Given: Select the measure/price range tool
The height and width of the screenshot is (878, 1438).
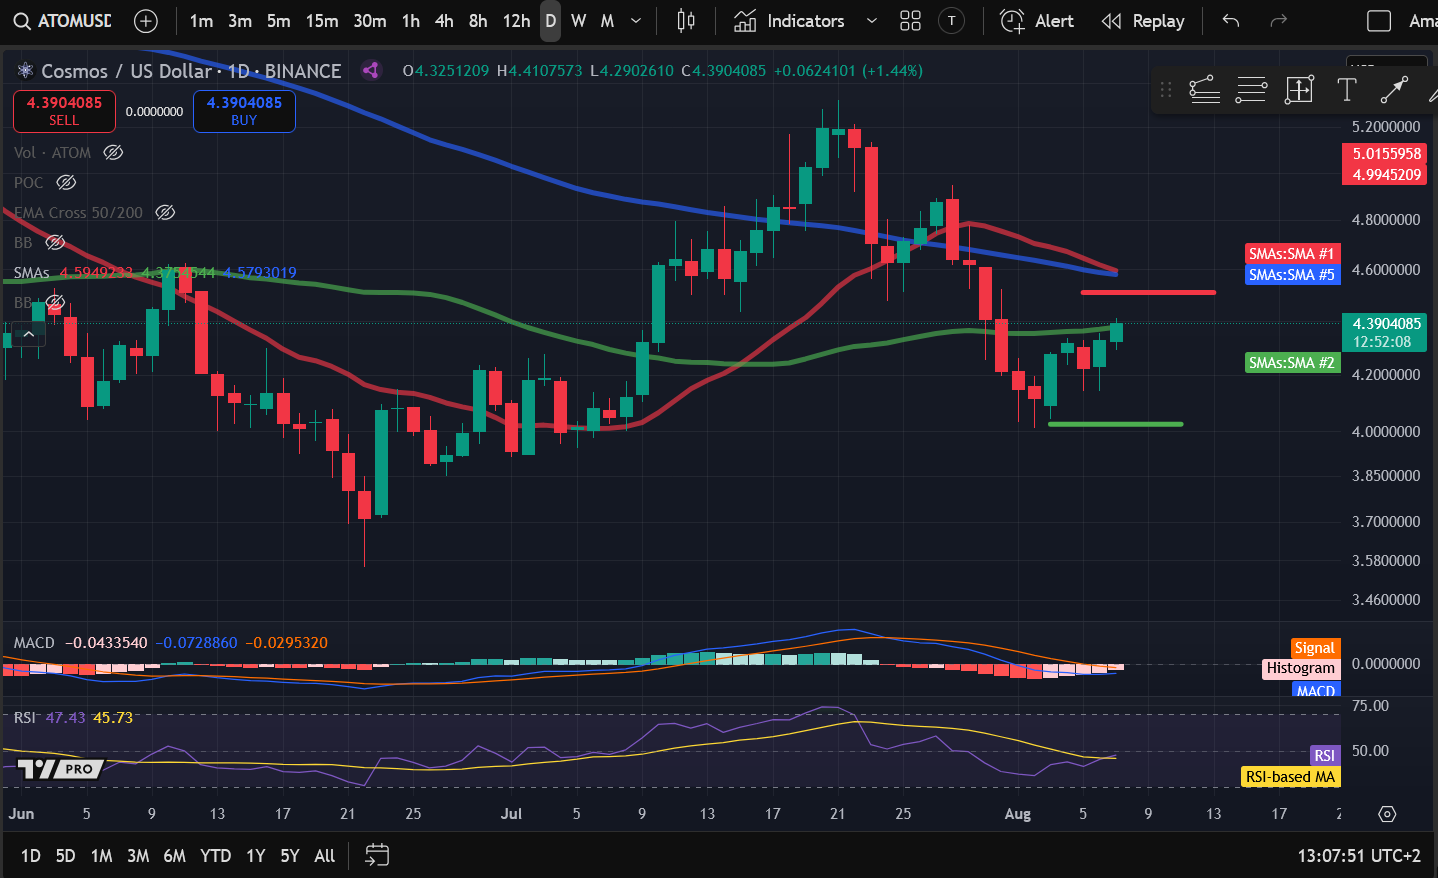Looking at the screenshot, I should 1299,90.
